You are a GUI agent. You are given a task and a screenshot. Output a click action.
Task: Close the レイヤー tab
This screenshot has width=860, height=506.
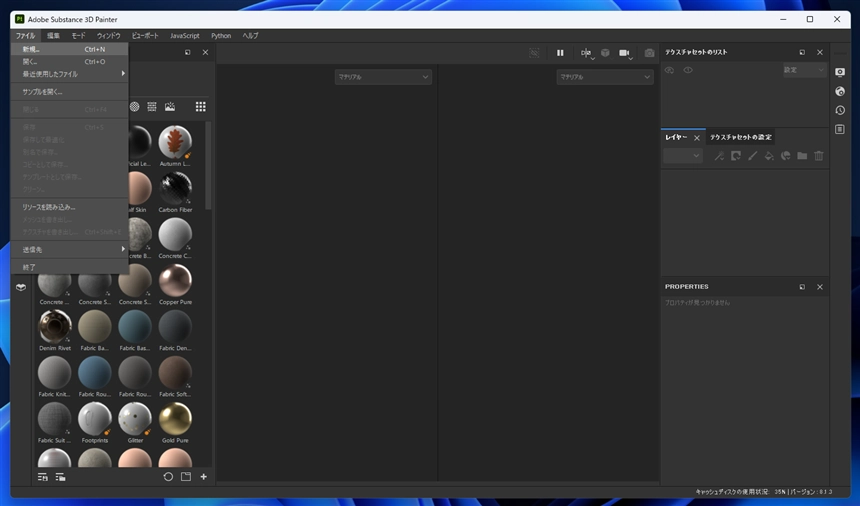coord(697,138)
